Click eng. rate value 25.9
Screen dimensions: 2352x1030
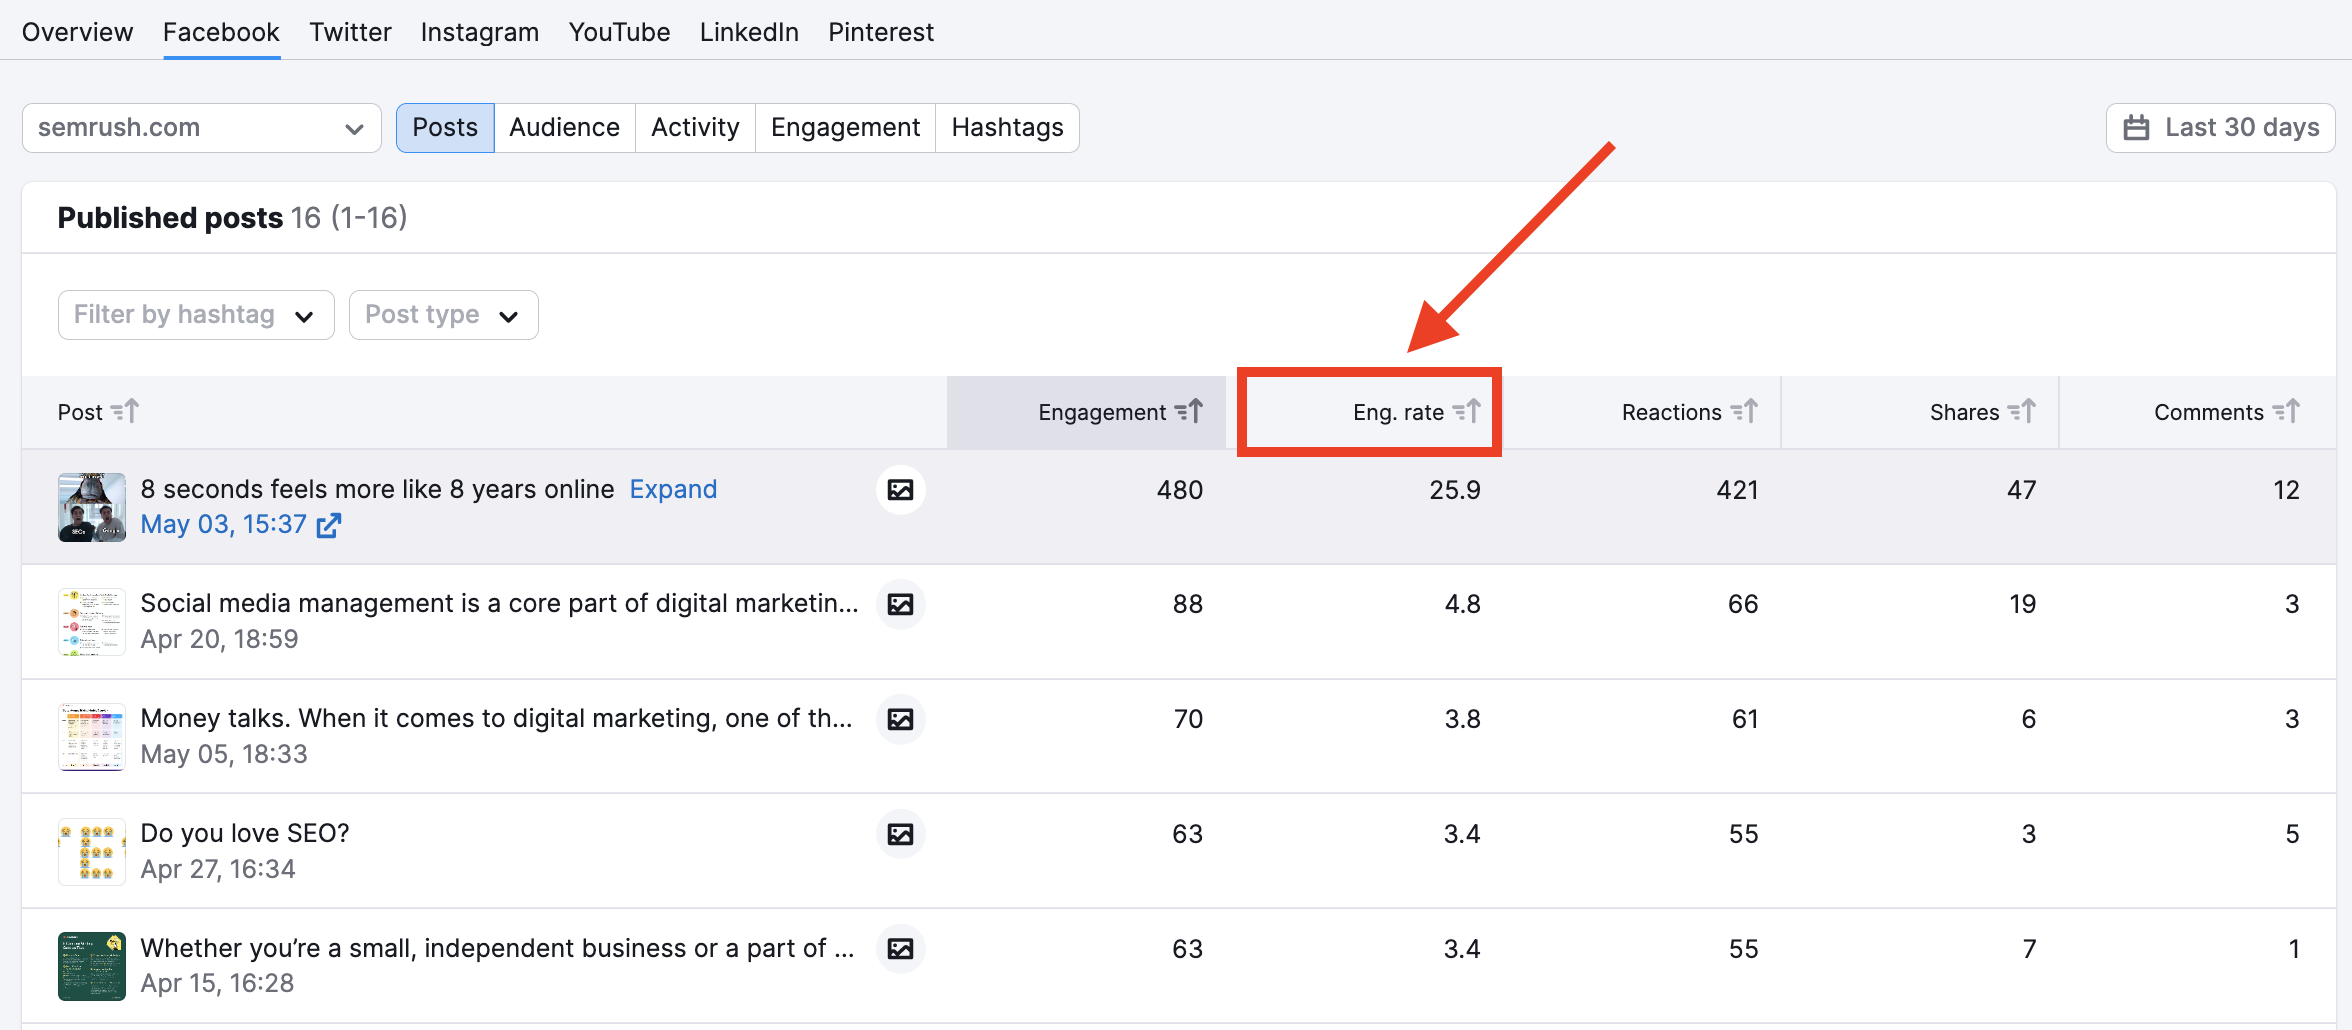pos(1455,490)
